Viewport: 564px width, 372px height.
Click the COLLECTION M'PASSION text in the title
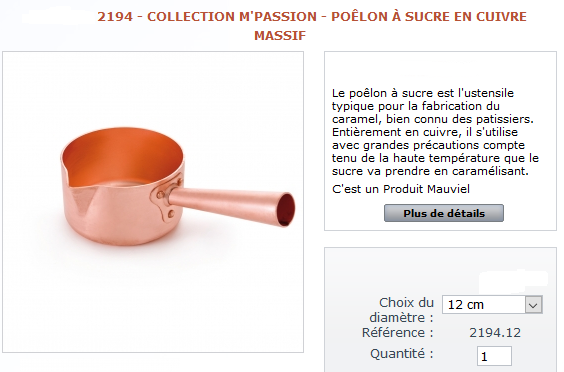(232, 17)
